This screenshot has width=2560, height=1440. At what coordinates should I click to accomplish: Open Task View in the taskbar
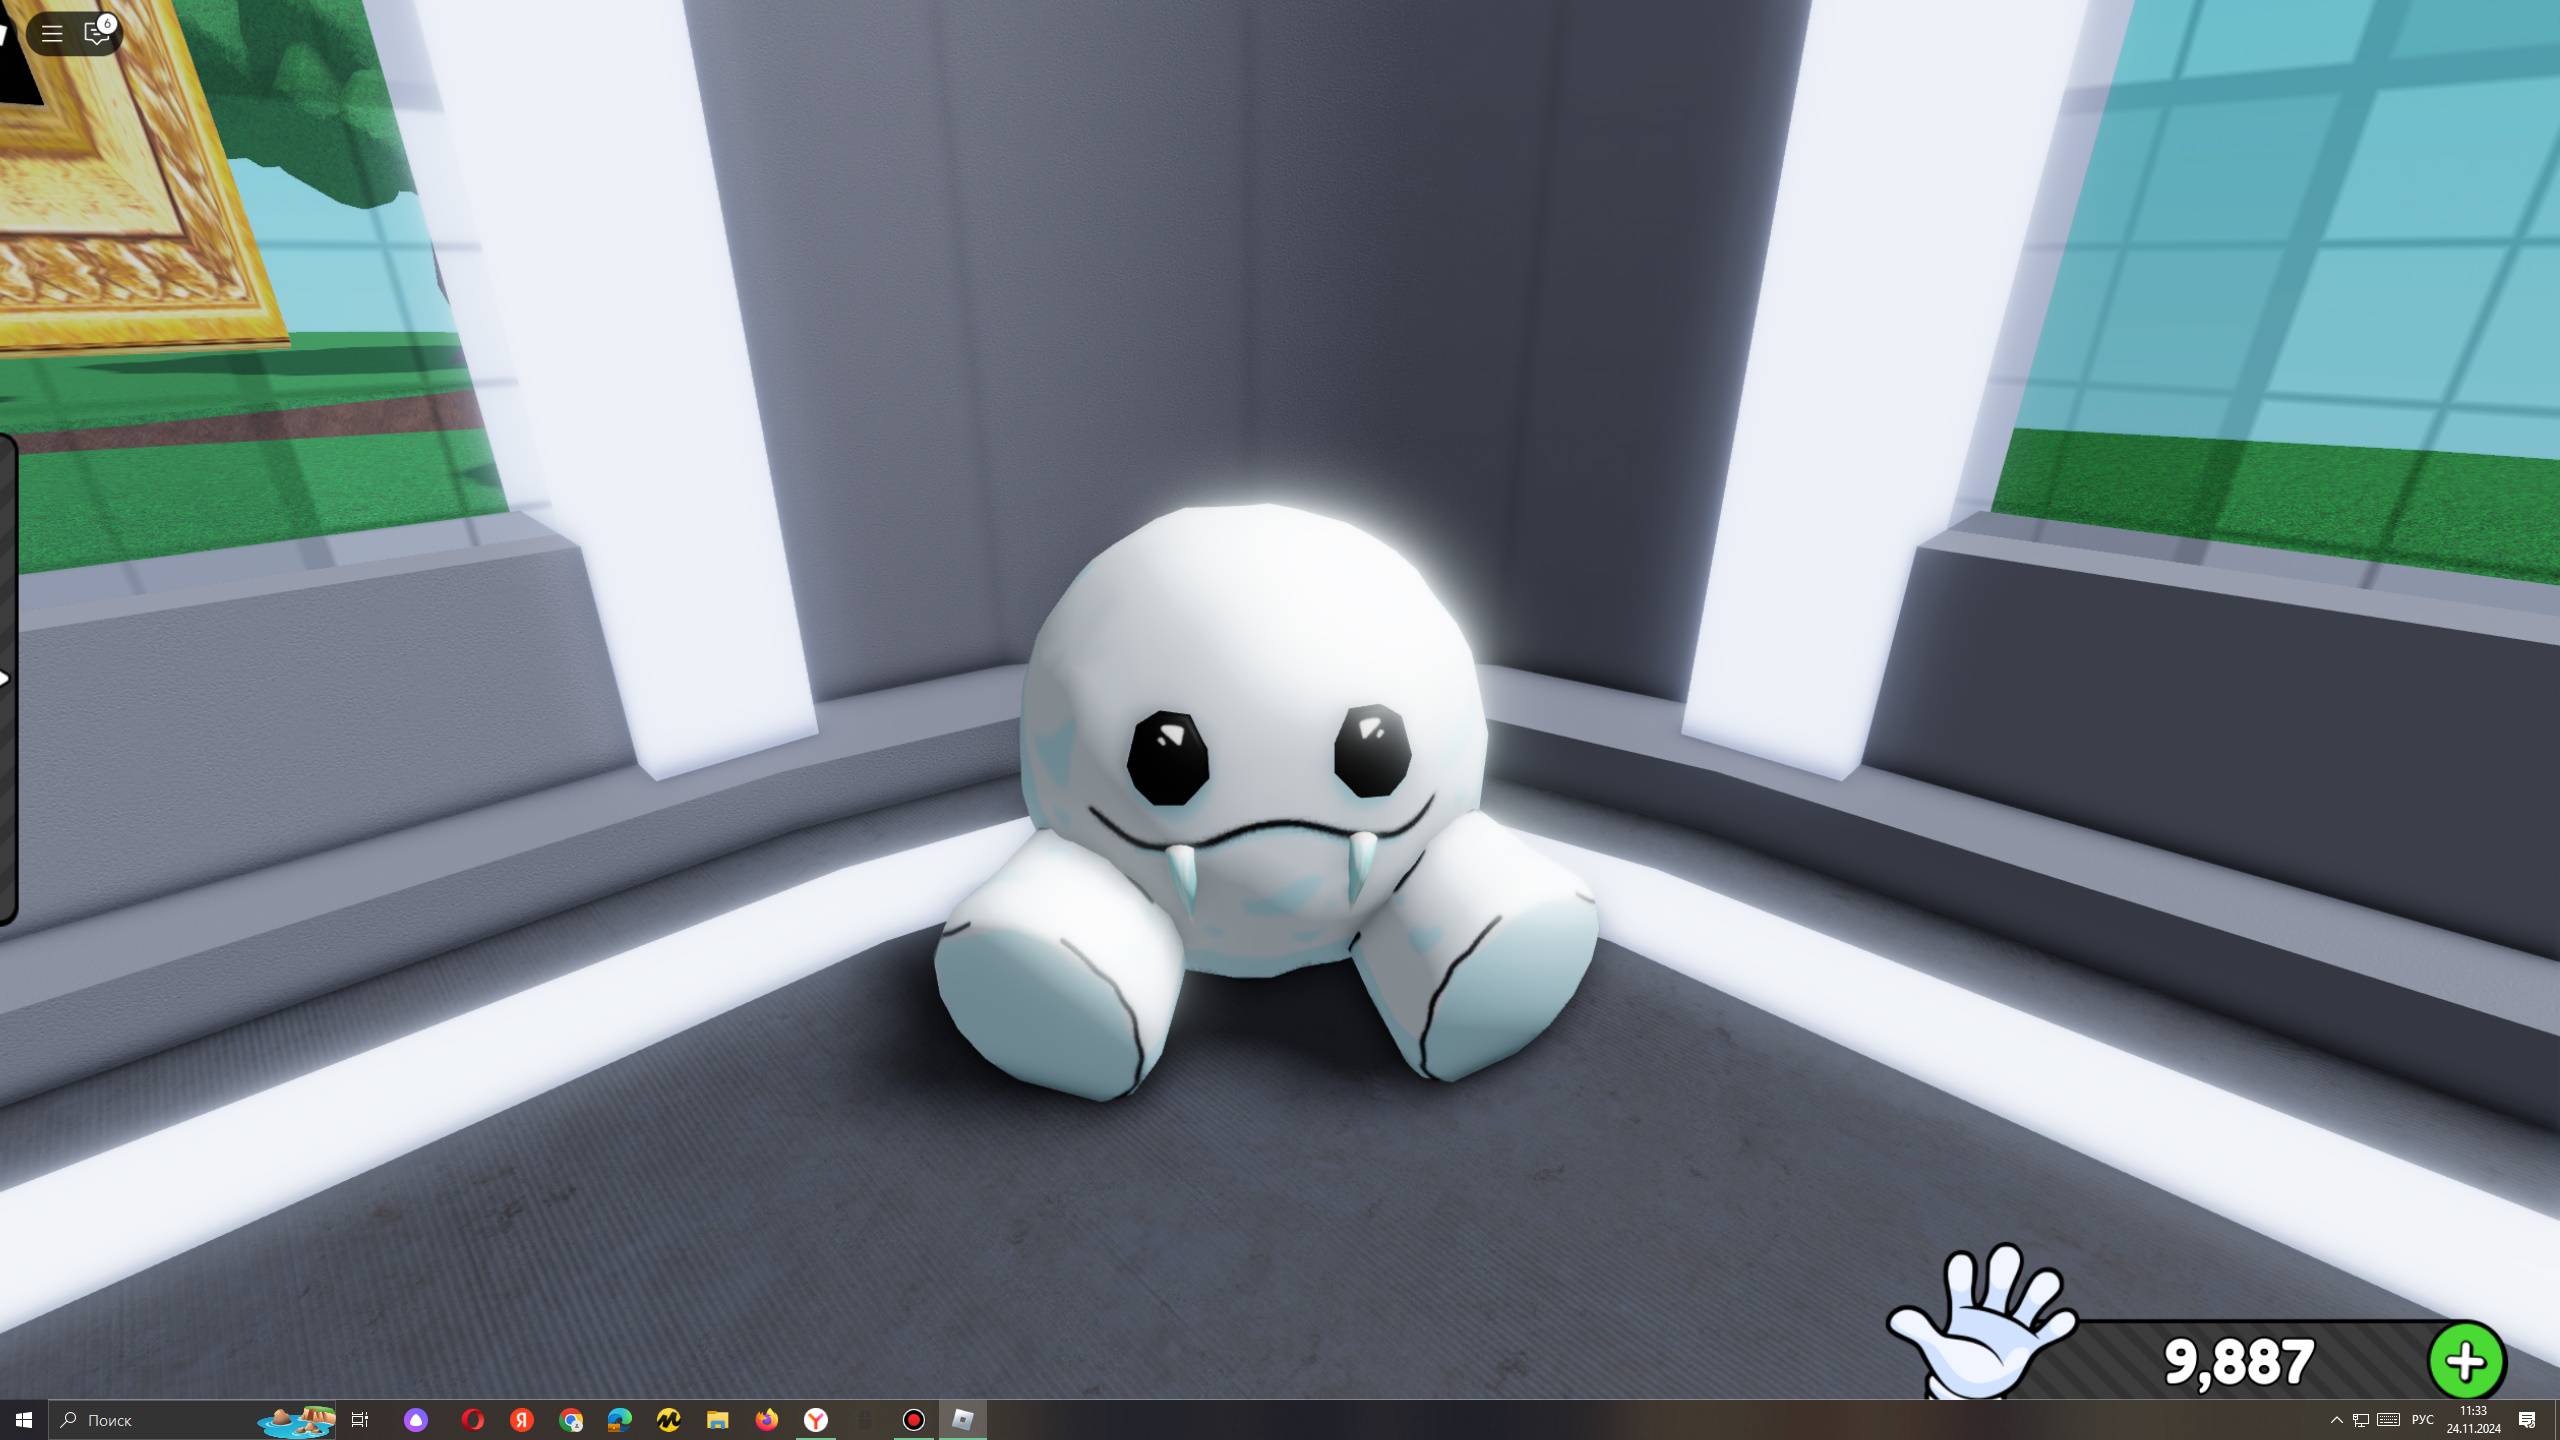(360, 1420)
